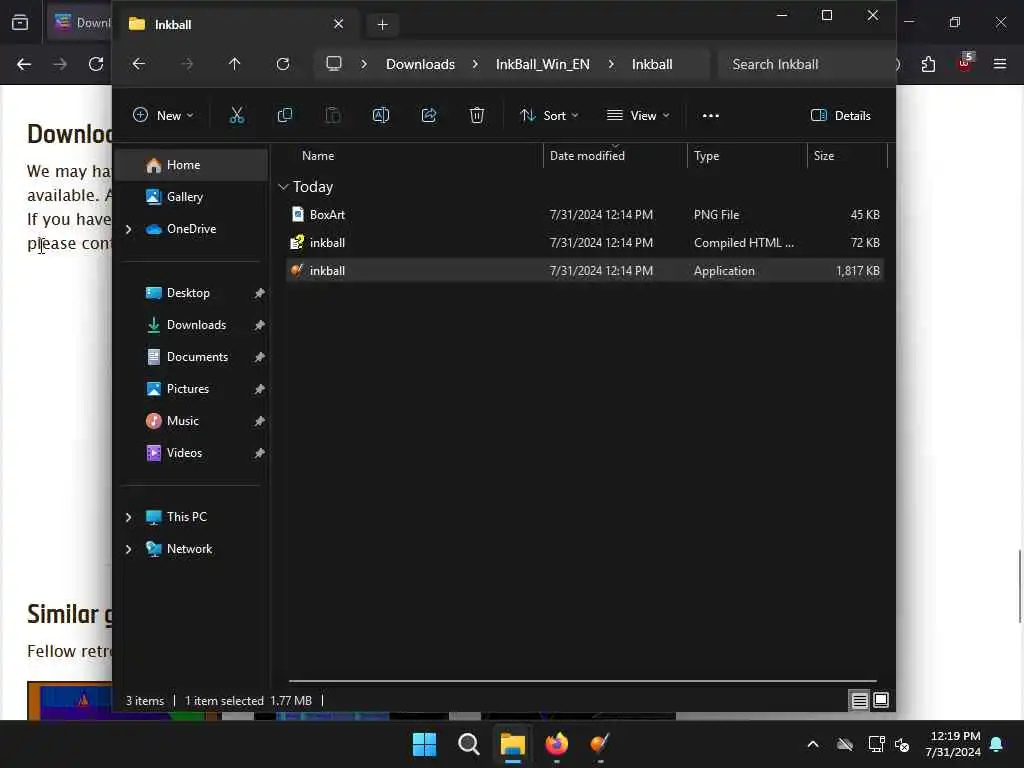Click the File Explorer taskbar icon
The height and width of the screenshot is (768, 1024).
coord(513,744)
